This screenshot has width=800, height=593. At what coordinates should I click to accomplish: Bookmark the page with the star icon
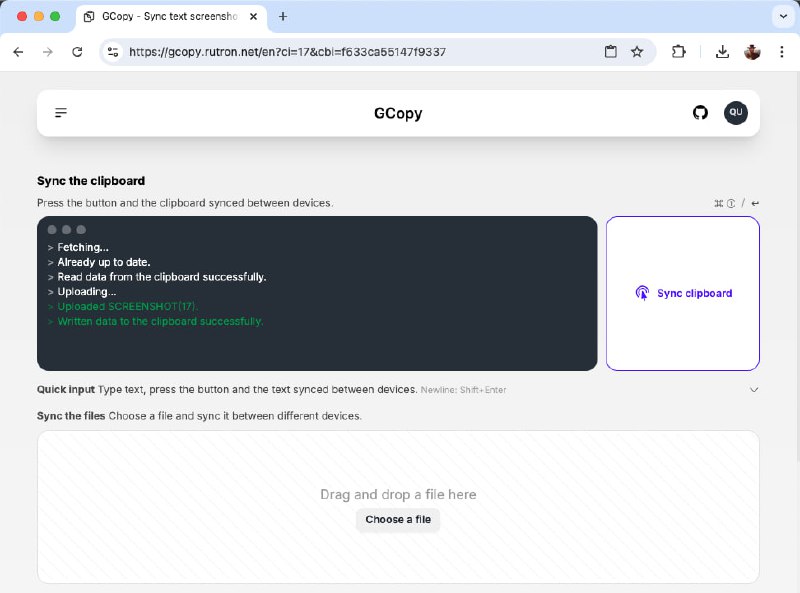coord(637,51)
